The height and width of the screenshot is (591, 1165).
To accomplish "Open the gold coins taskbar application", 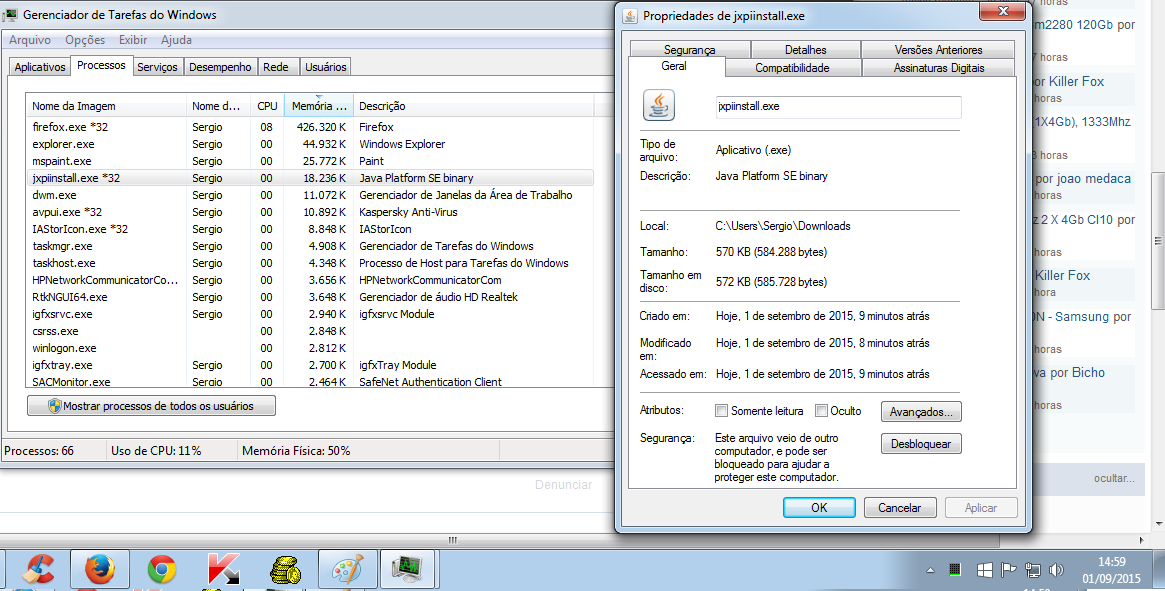I will 285,570.
